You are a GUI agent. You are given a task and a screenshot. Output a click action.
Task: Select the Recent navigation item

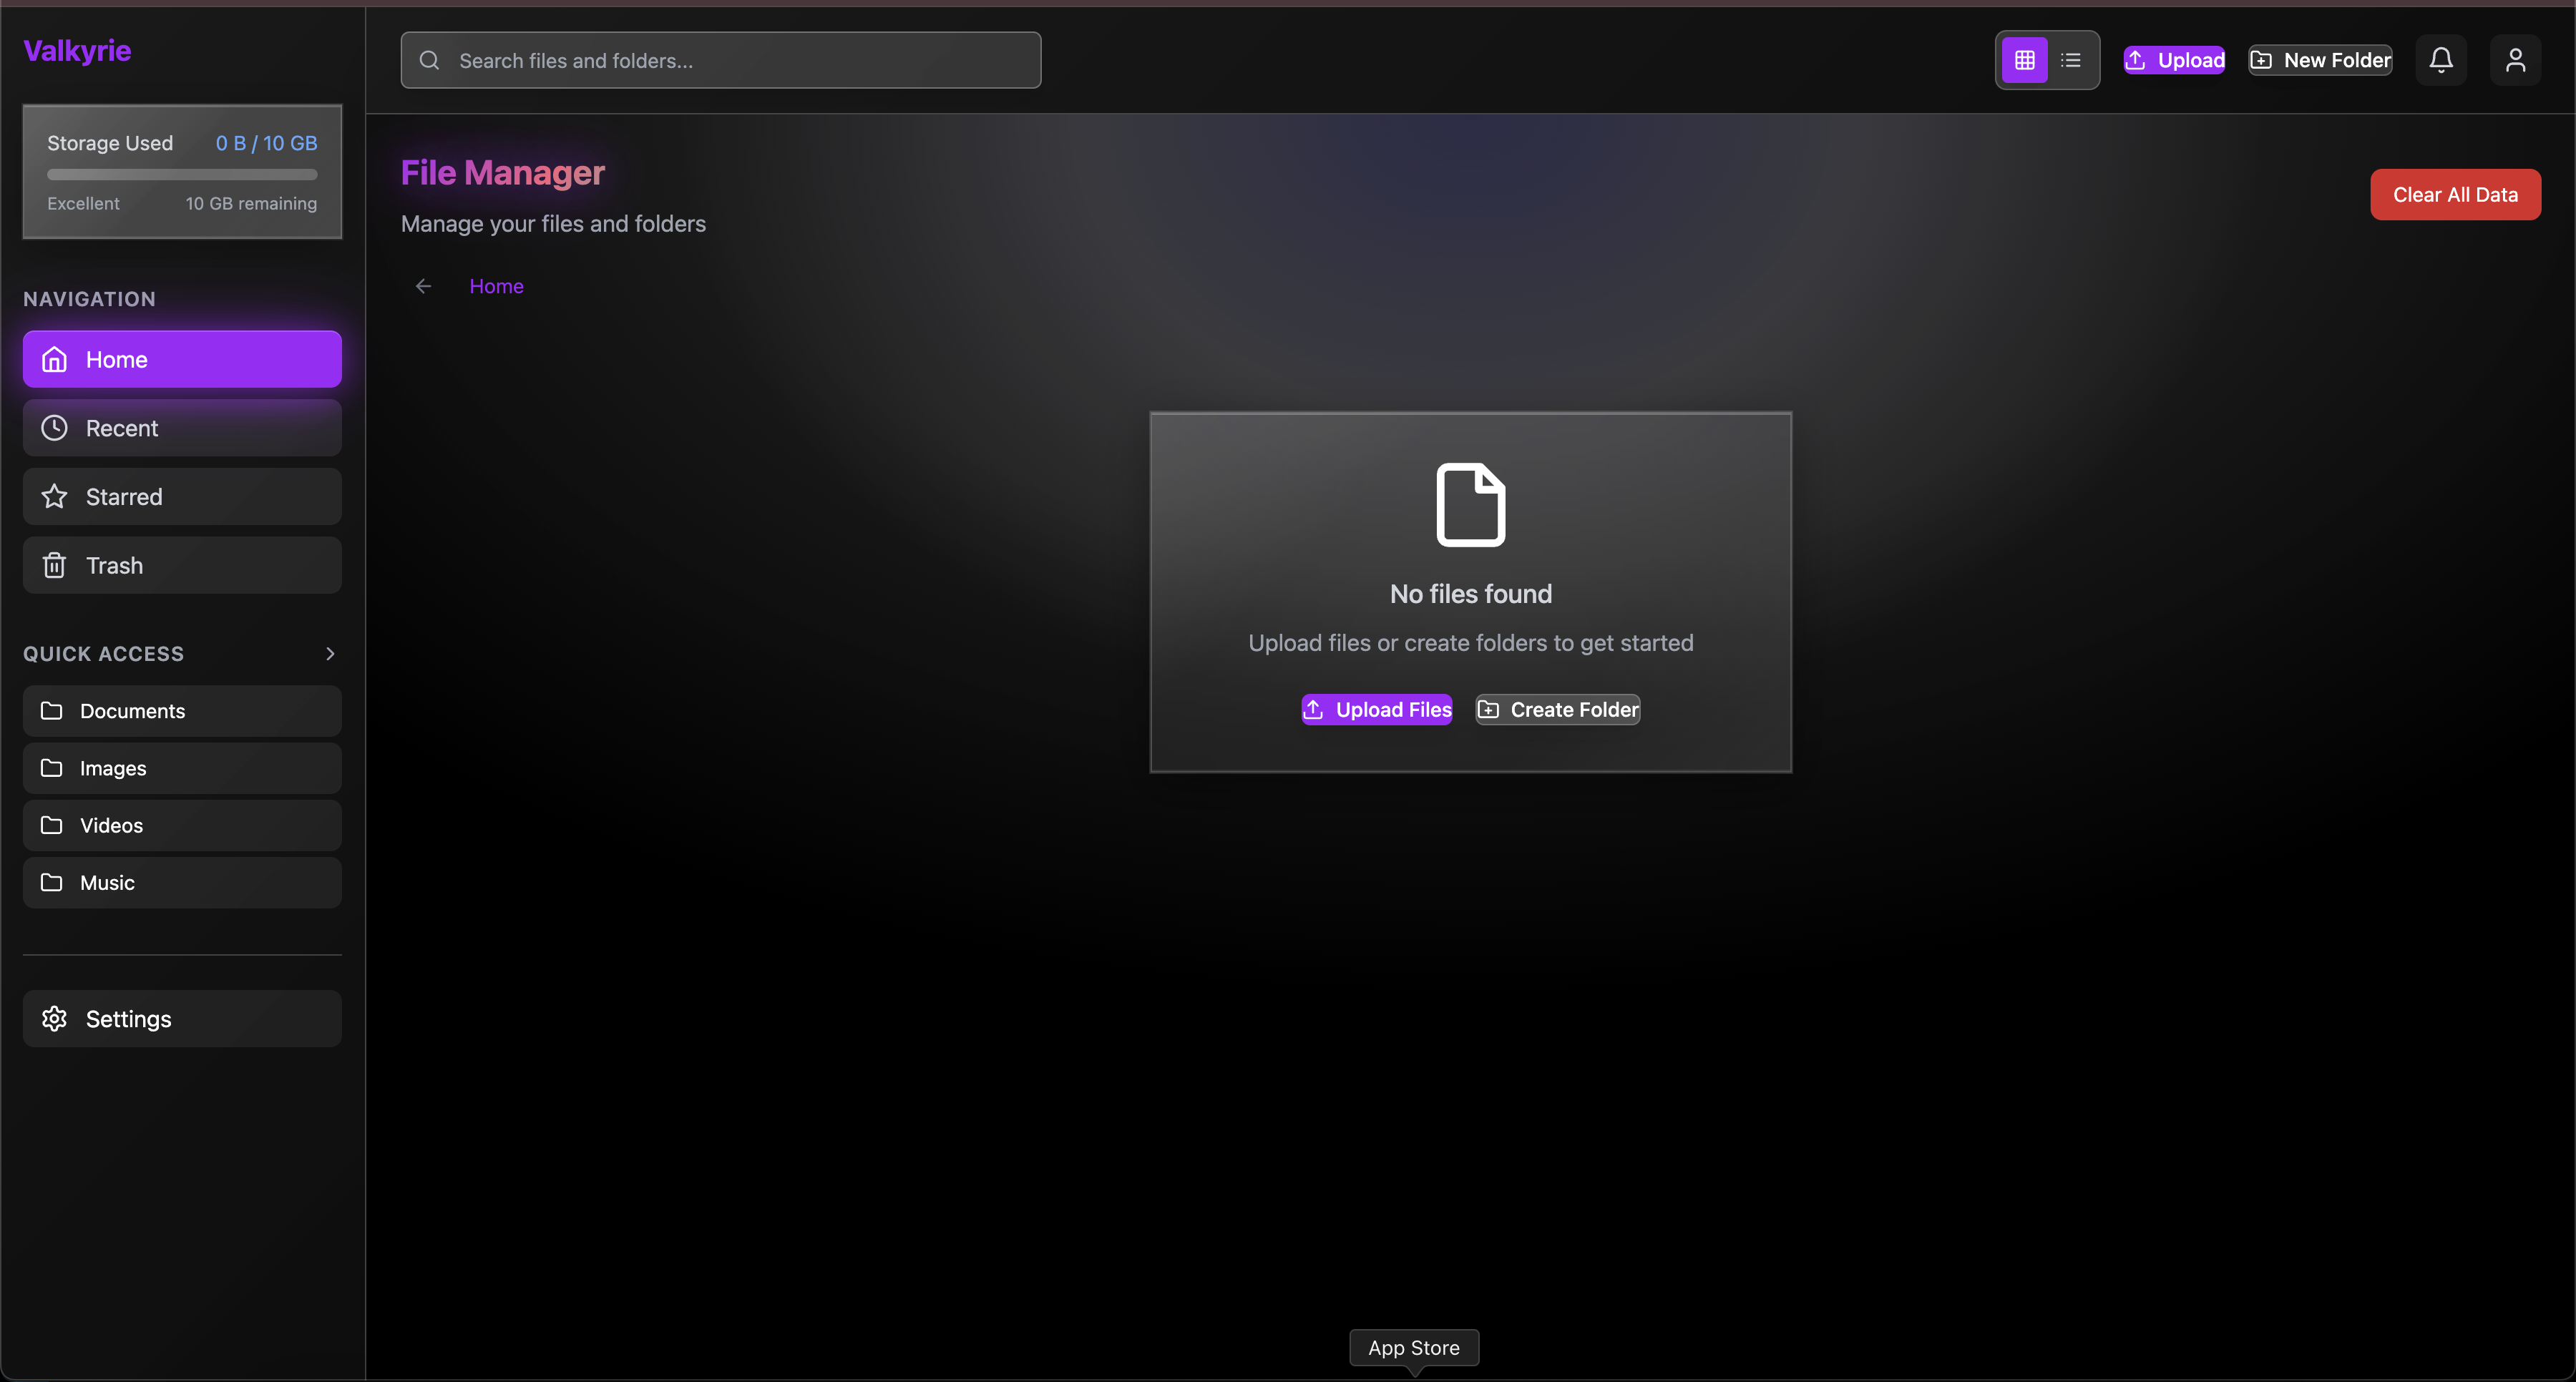(182, 428)
